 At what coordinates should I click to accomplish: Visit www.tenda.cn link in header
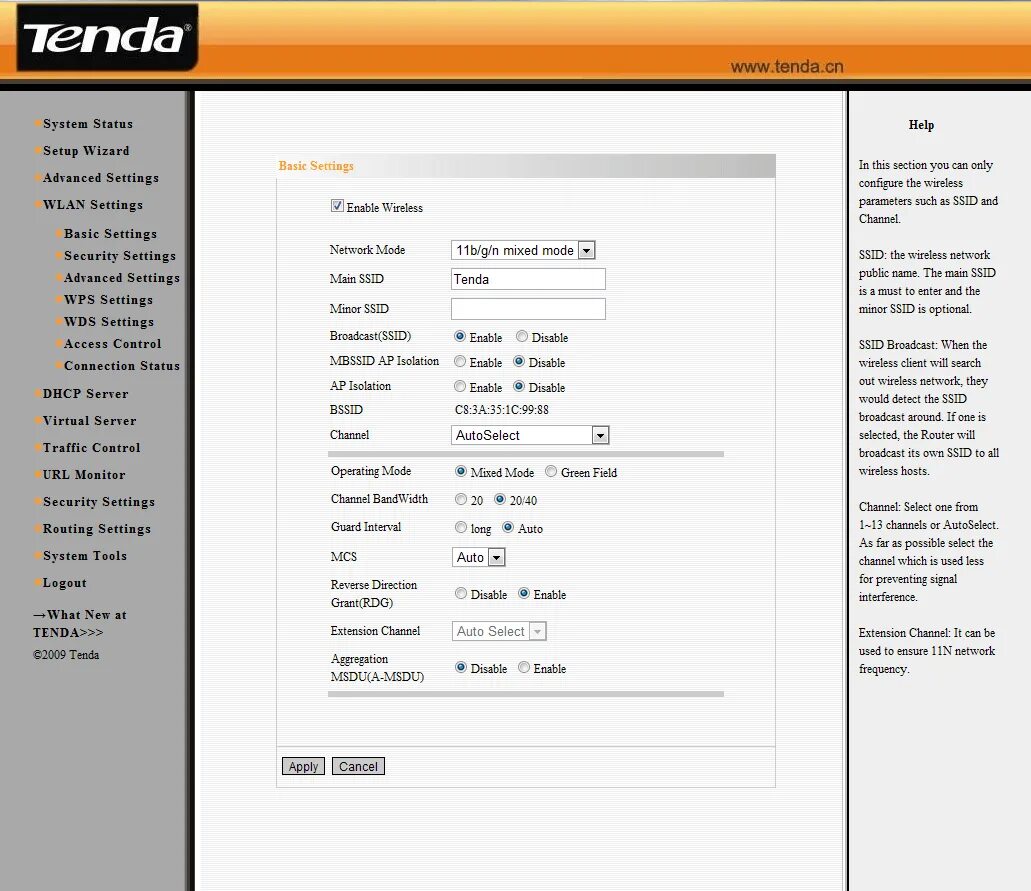pos(787,66)
